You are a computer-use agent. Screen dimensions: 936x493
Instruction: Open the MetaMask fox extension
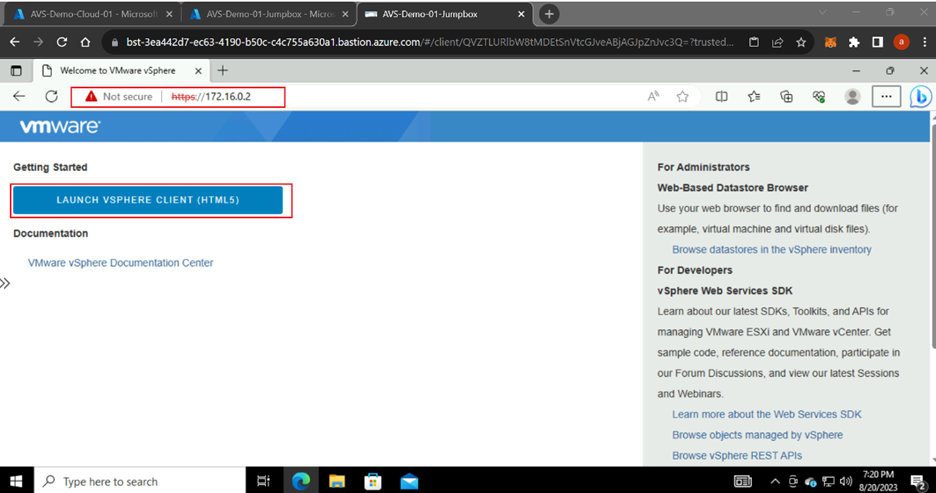830,42
